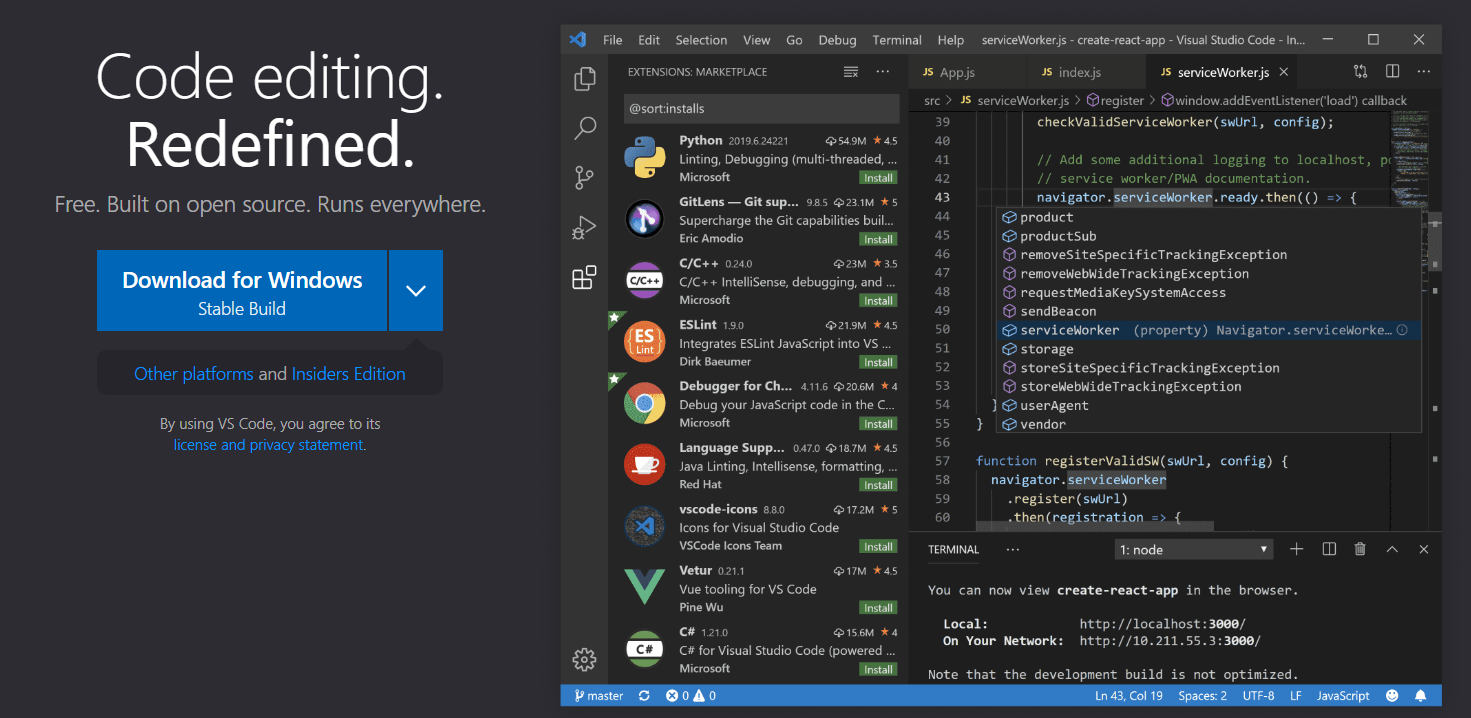This screenshot has height=718, width=1471.
Task: Open the Edit menu
Action: coord(649,40)
